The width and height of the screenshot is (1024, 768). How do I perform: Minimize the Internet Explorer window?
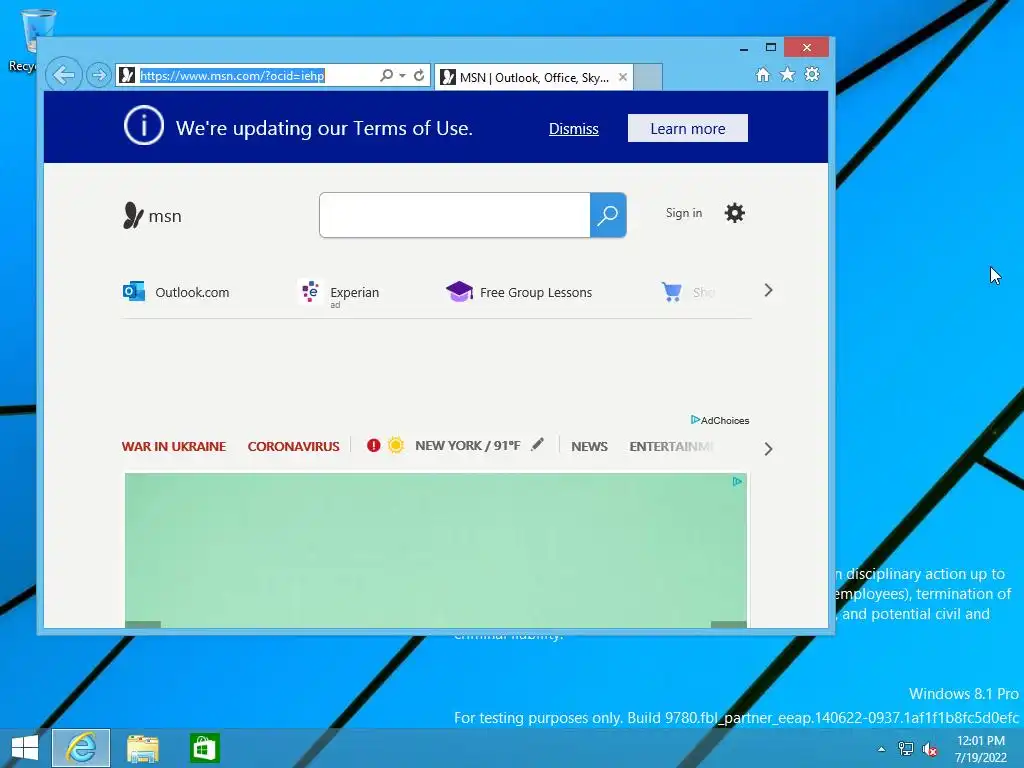click(744, 48)
